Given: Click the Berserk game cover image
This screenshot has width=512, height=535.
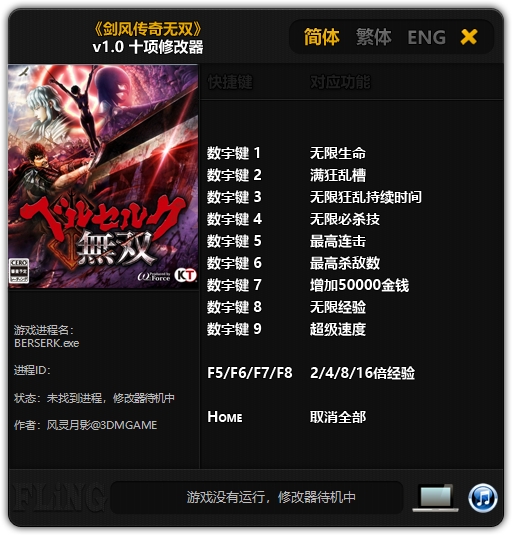Looking at the screenshot, I should pyautogui.click(x=103, y=176).
